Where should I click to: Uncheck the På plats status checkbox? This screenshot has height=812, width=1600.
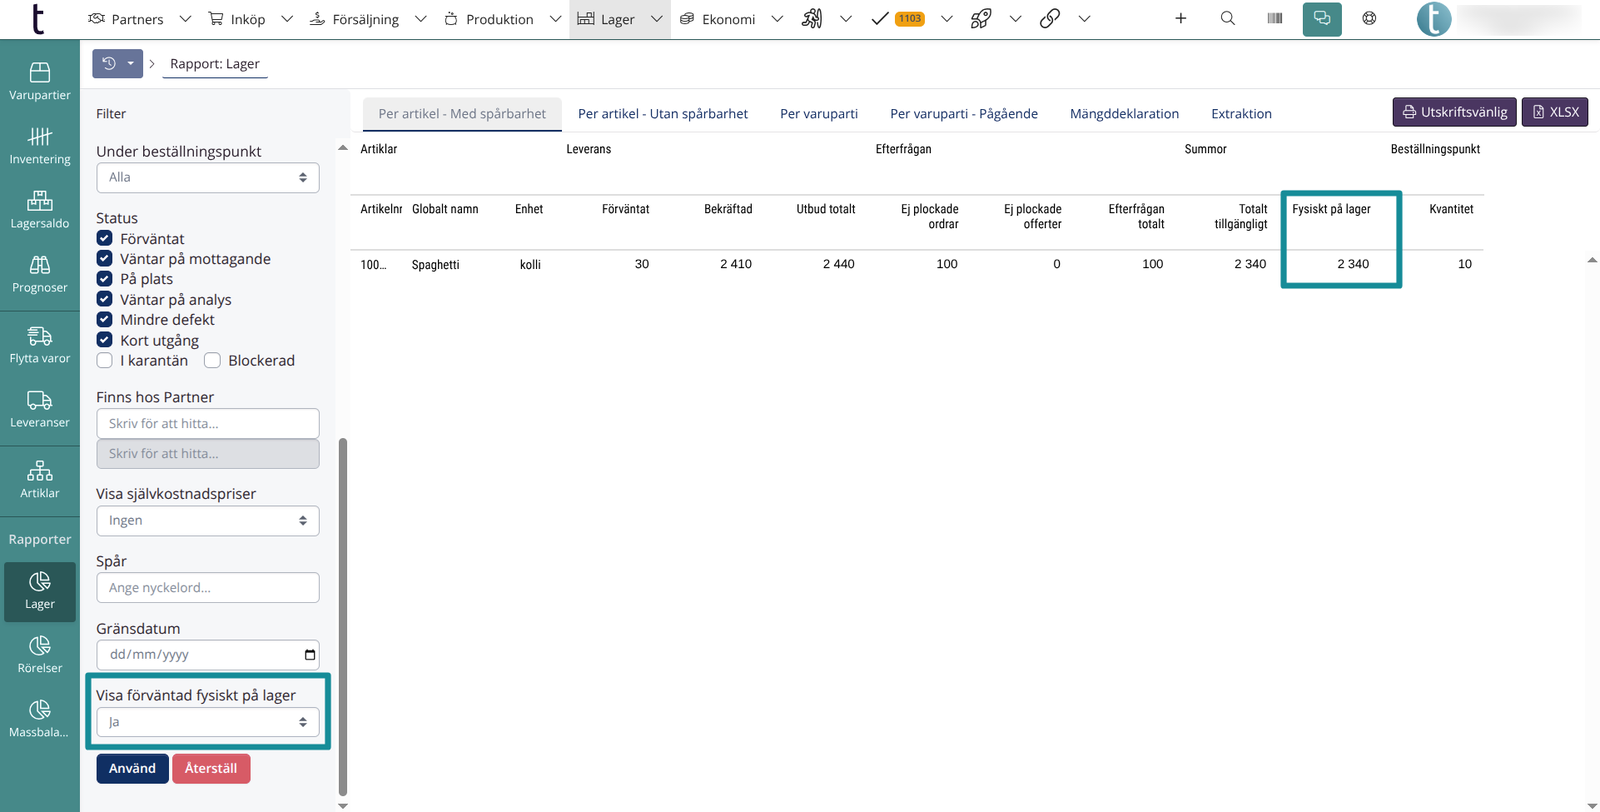[105, 279]
